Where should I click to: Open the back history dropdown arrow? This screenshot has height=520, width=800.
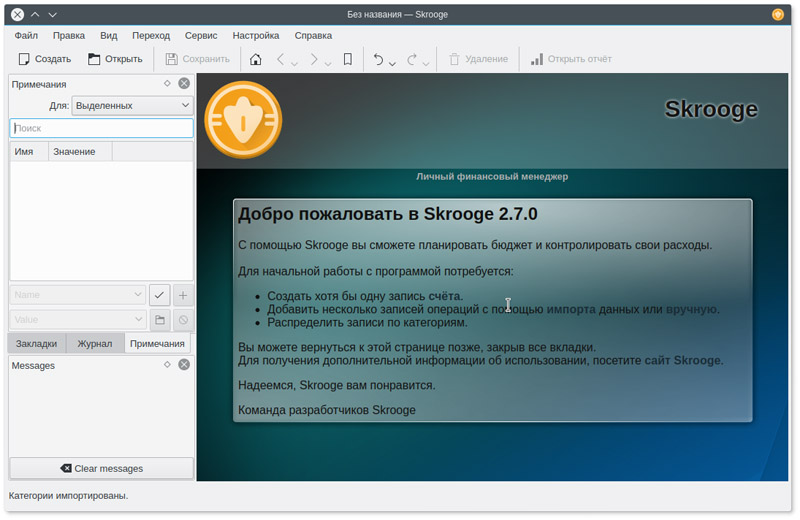[x=294, y=63]
